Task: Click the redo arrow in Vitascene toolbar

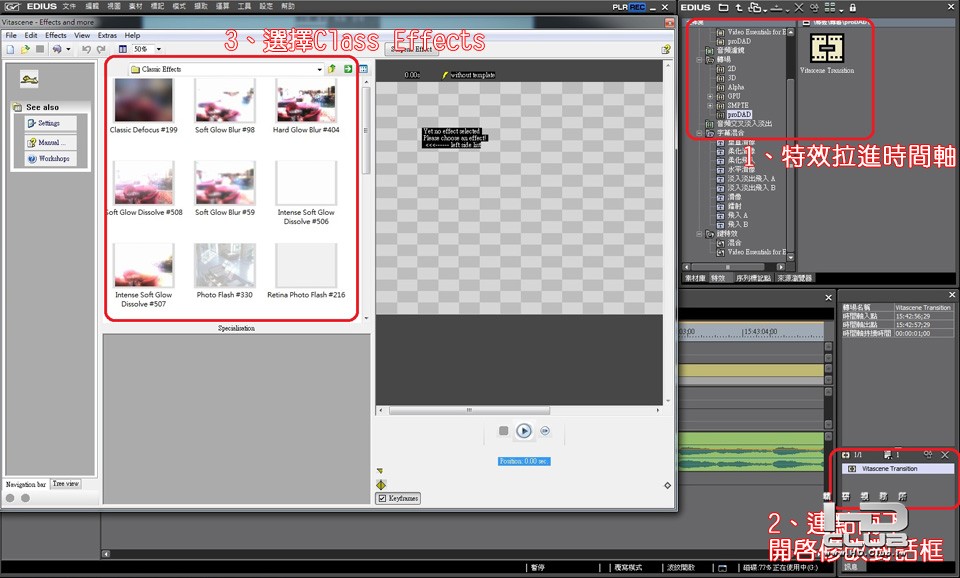Action: point(101,49)
